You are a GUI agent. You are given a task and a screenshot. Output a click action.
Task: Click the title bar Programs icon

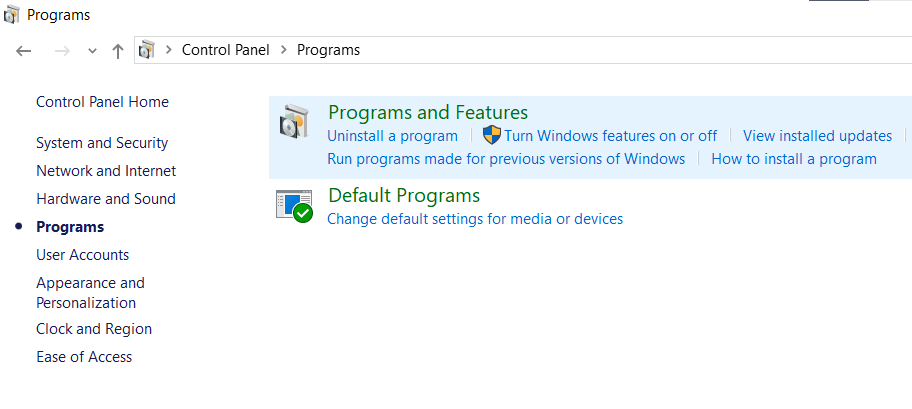tap(12, 15)
